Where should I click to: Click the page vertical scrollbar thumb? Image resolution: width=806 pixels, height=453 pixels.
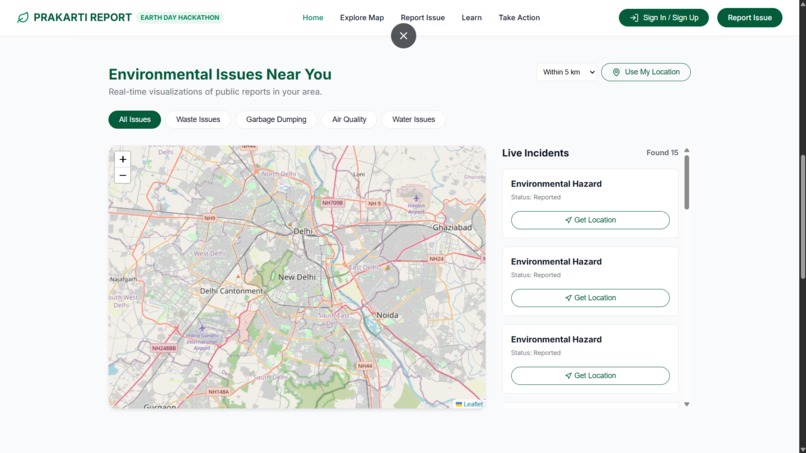click(802, 217)
